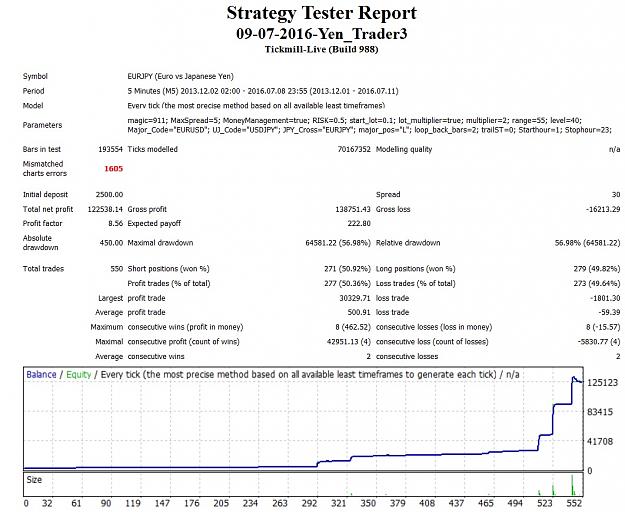Select relative drawdown 56.98% (64581.22)

click(x=588, y=243)
